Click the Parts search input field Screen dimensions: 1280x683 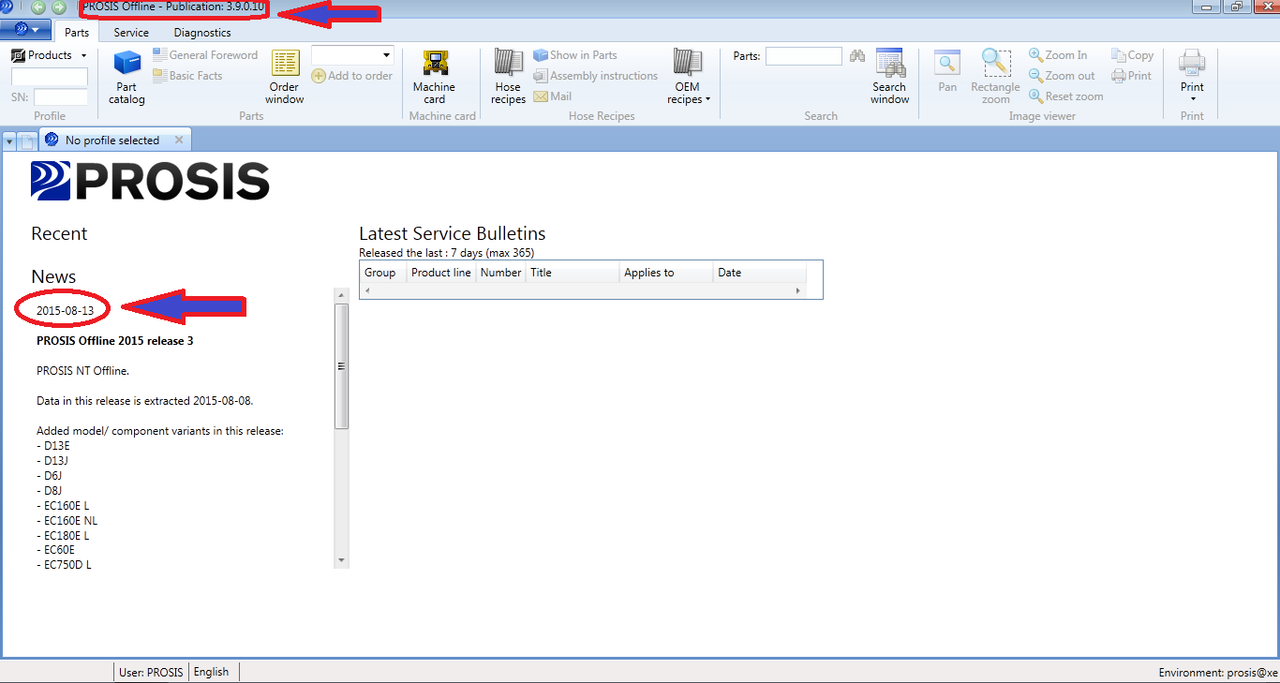coord(804,56)
